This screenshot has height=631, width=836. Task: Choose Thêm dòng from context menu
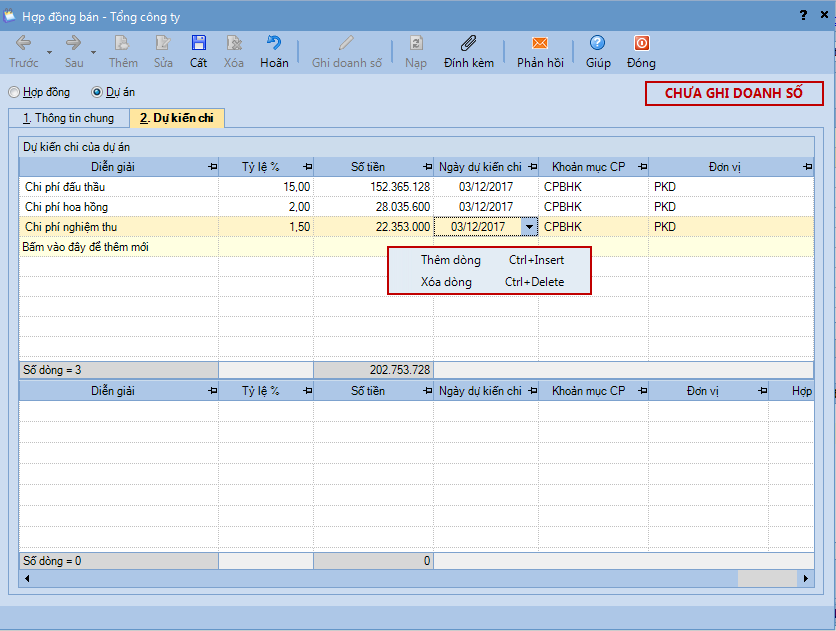450,260
